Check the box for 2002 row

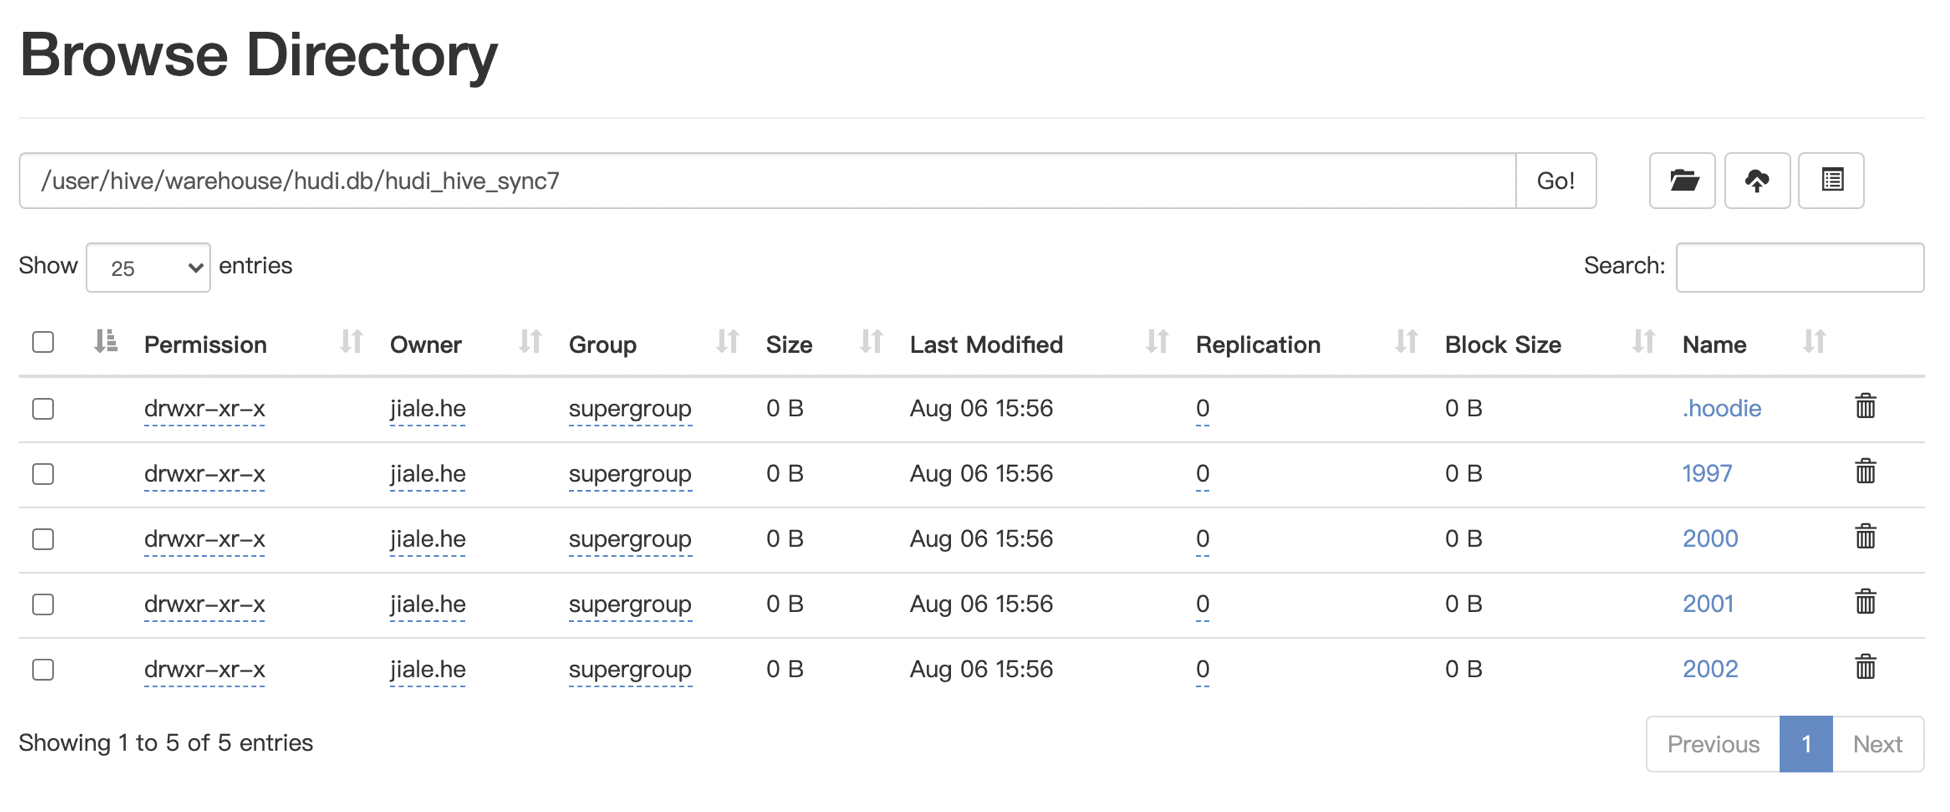click(43, 669)
